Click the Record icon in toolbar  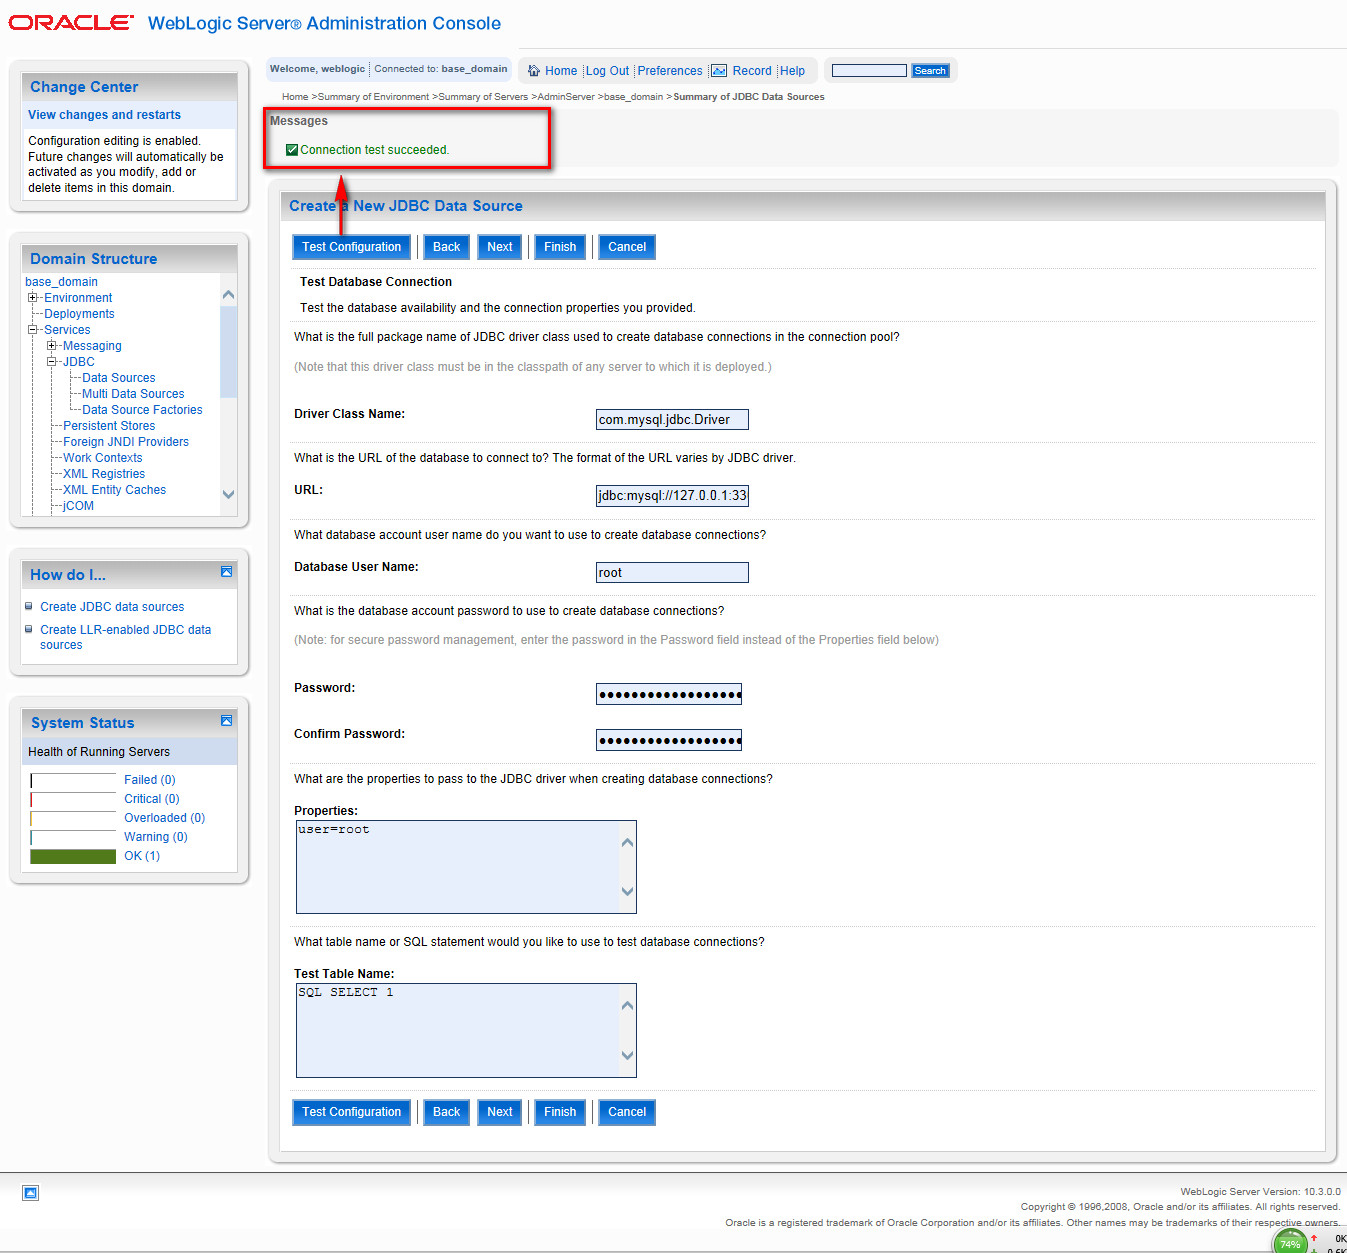coord(719,71)
